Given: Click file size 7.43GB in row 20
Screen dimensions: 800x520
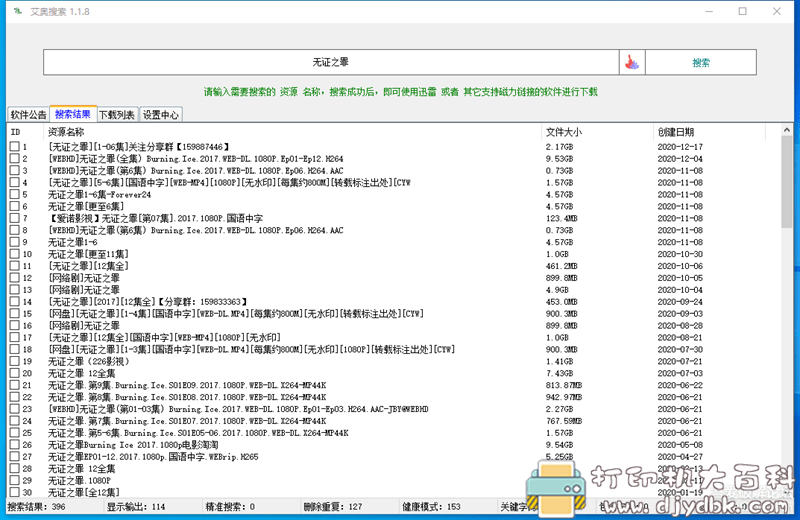Looking at the screenshot, I should pos(559,373).
